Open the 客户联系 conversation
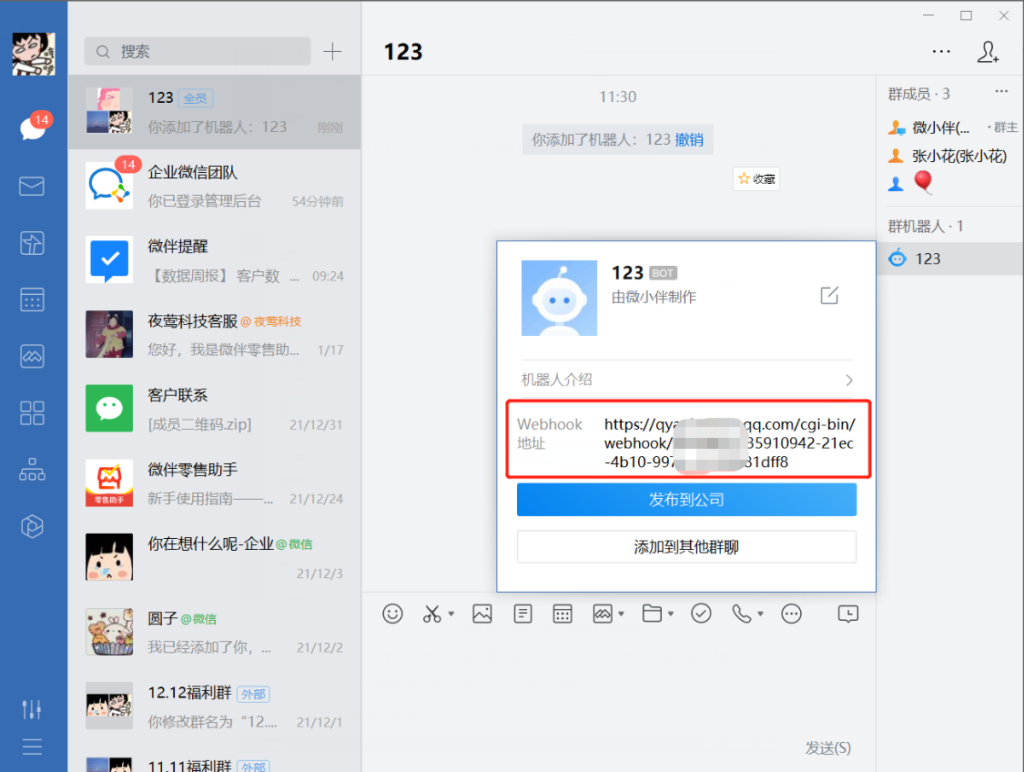This screenshot has width=1024, height=772. [214, 410]
